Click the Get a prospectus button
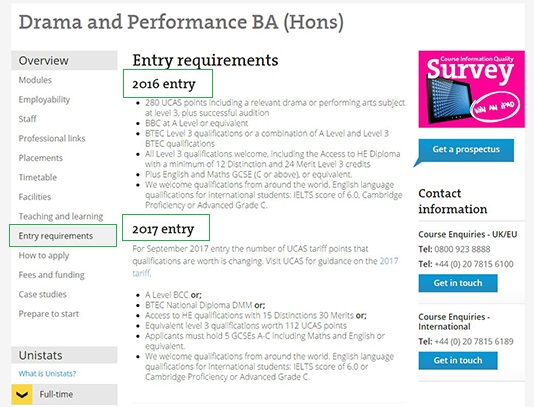Viewport: 534px width, 407px height. coord(466,150)
